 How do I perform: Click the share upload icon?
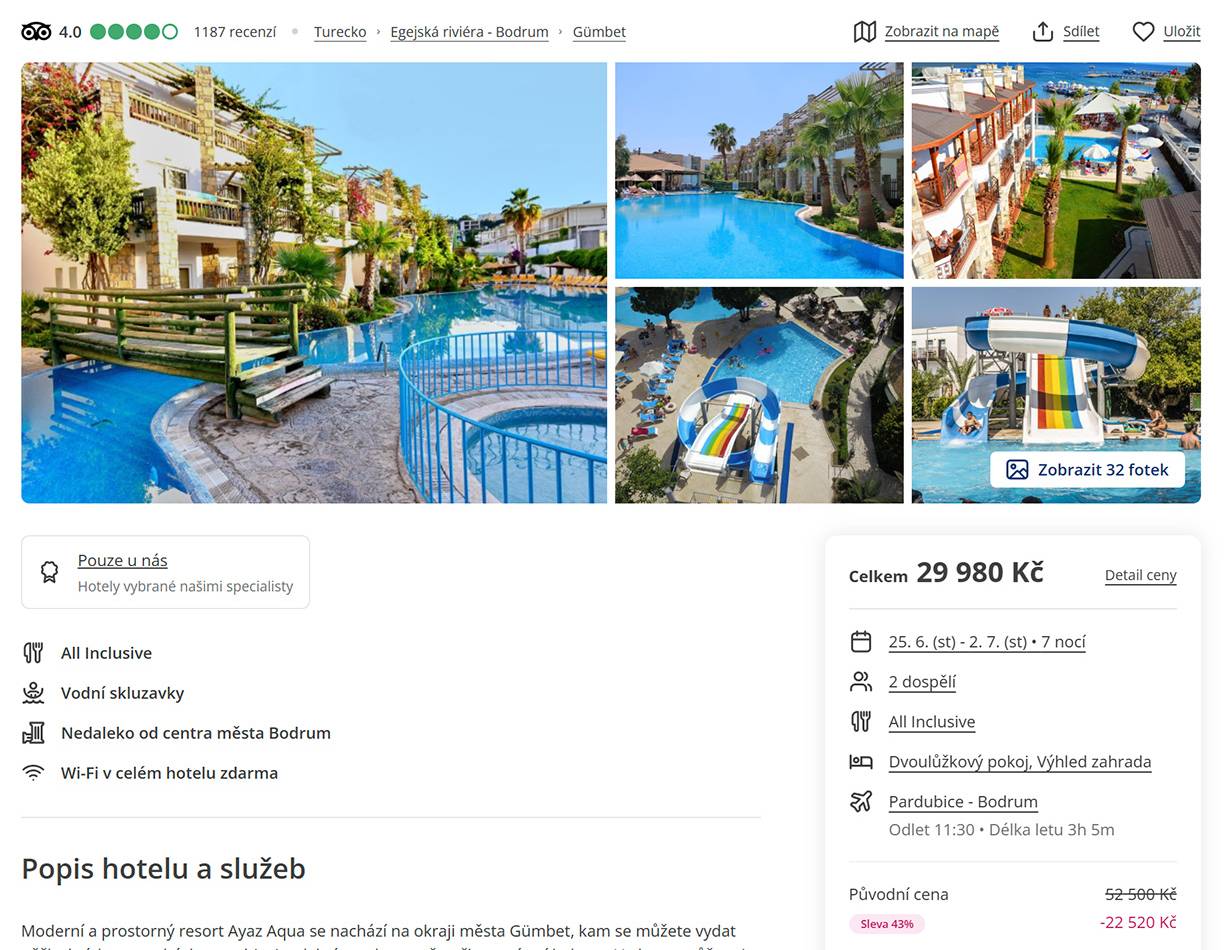click(x=1043, y=32)
